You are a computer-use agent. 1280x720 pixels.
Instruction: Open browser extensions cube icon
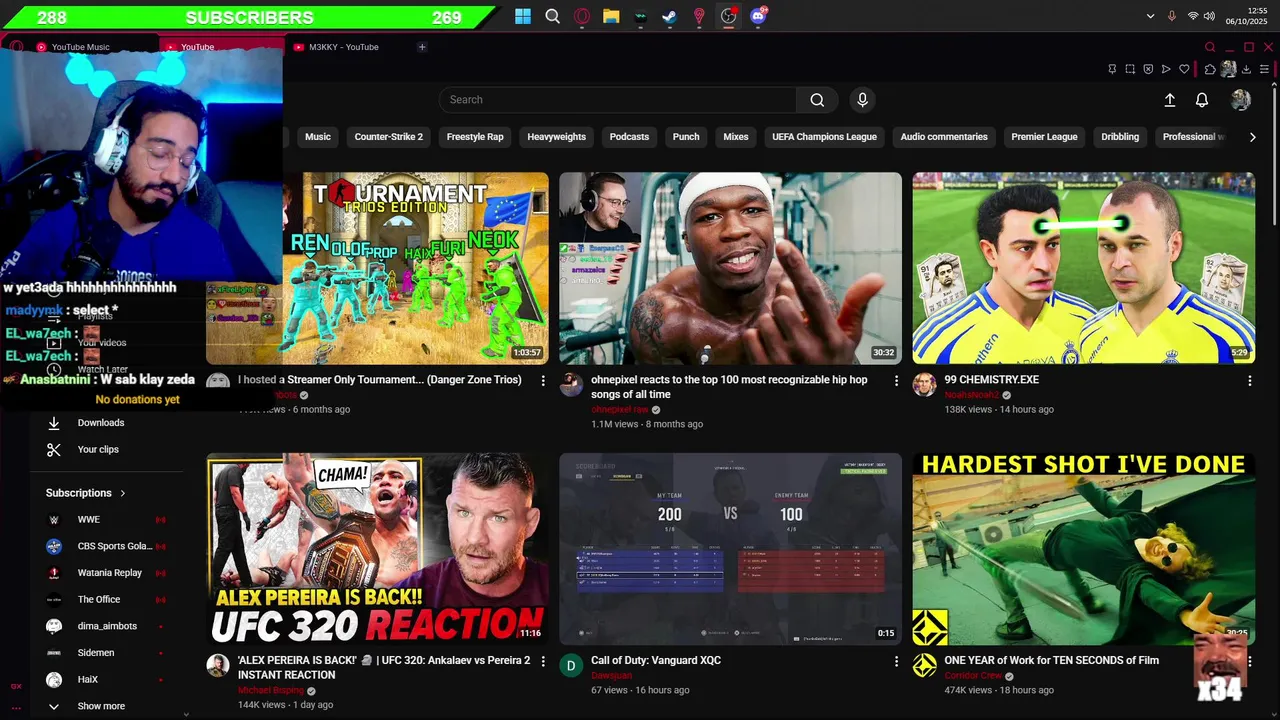point(1210,69)
